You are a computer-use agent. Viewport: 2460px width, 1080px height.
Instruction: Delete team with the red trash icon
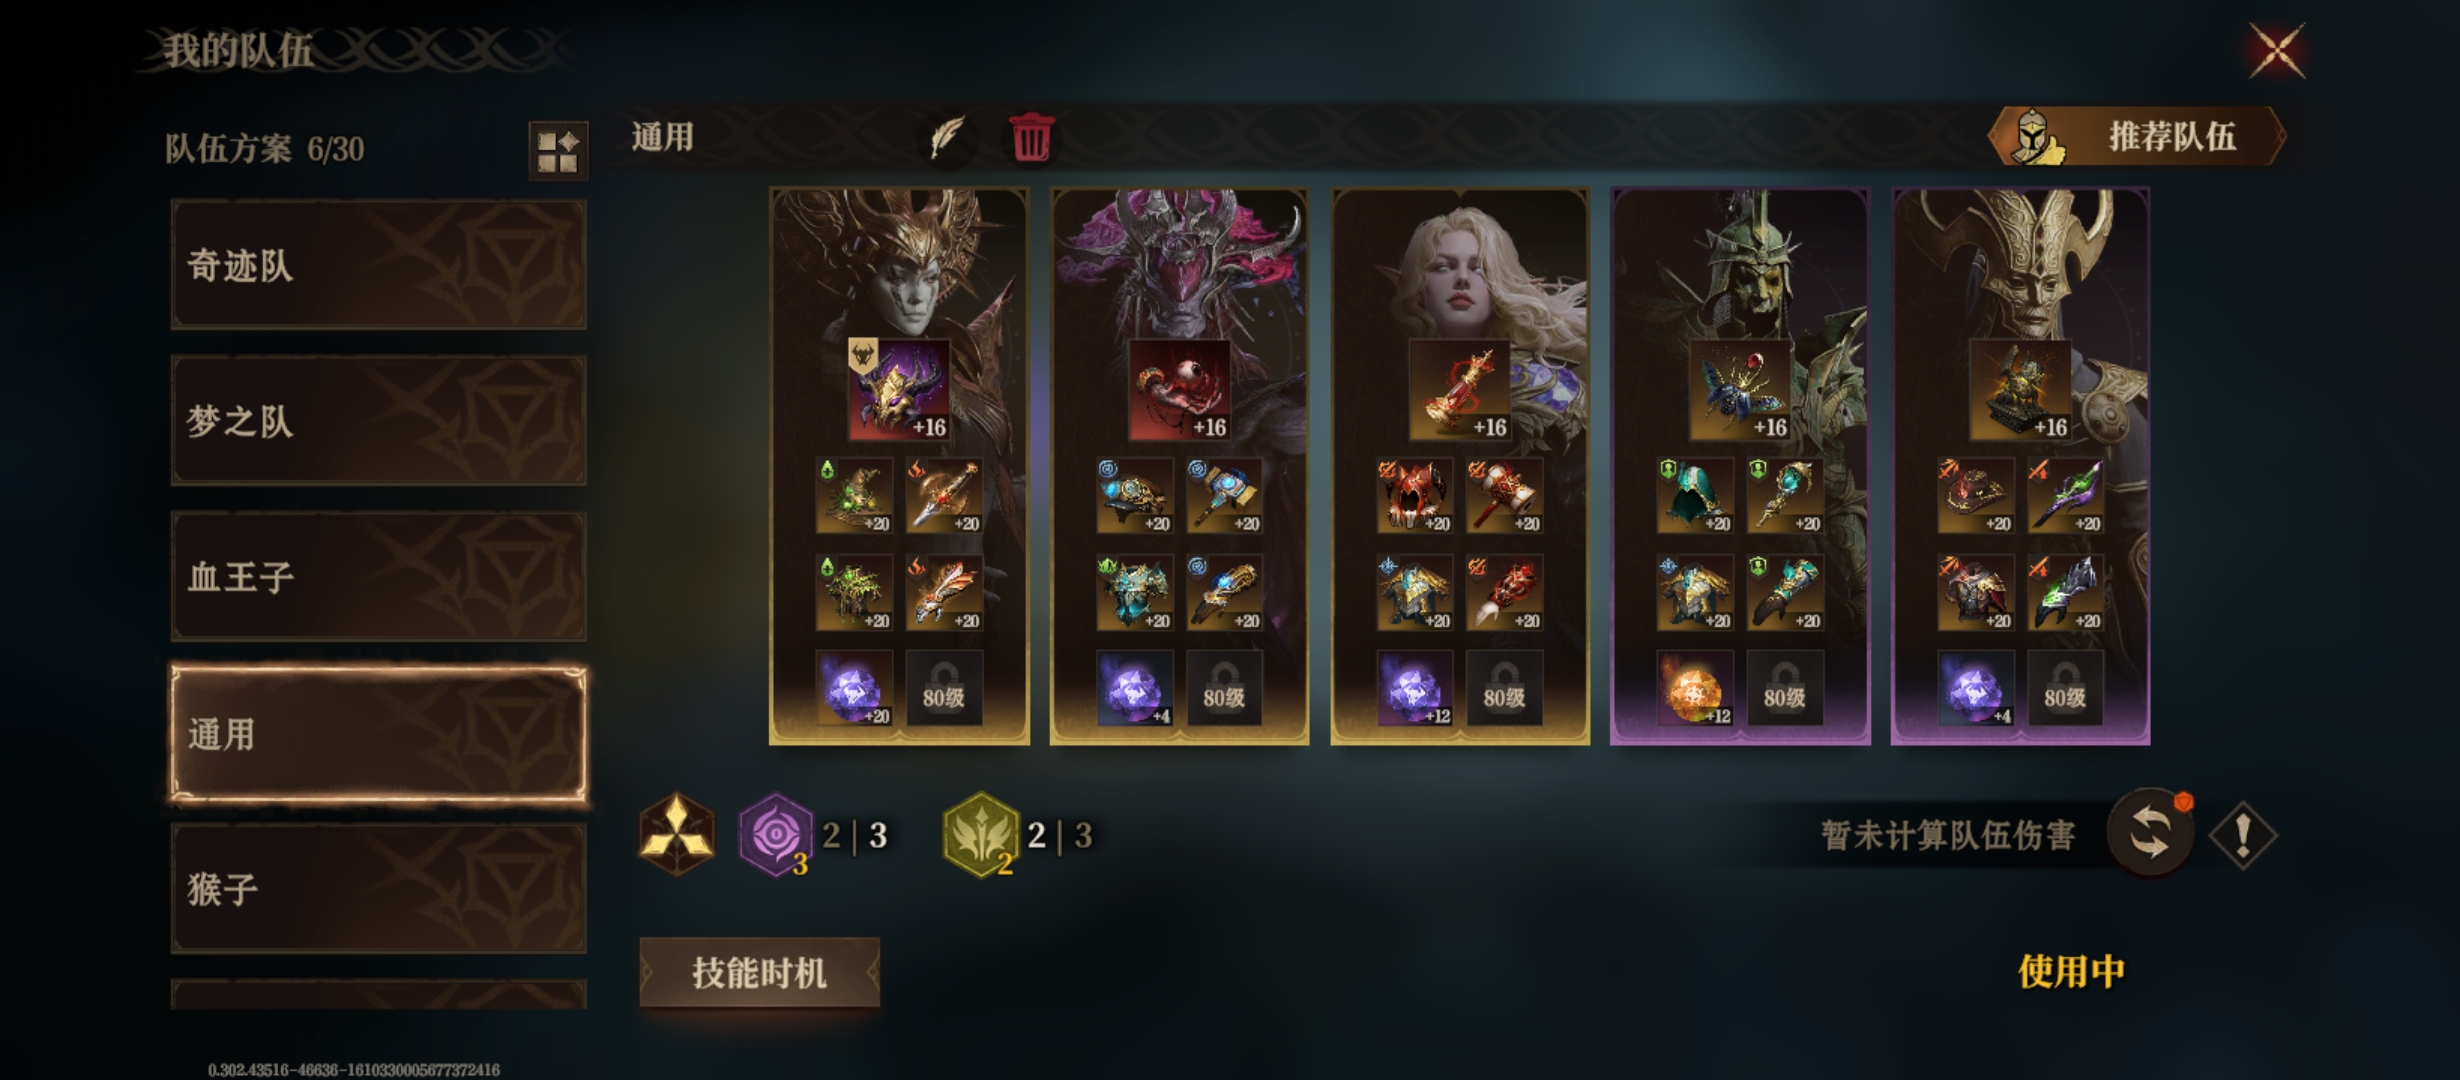[1031, 137]
